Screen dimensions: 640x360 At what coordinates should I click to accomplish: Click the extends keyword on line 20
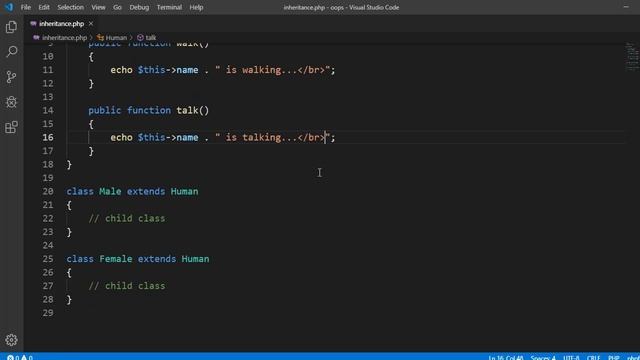point(146,191)
